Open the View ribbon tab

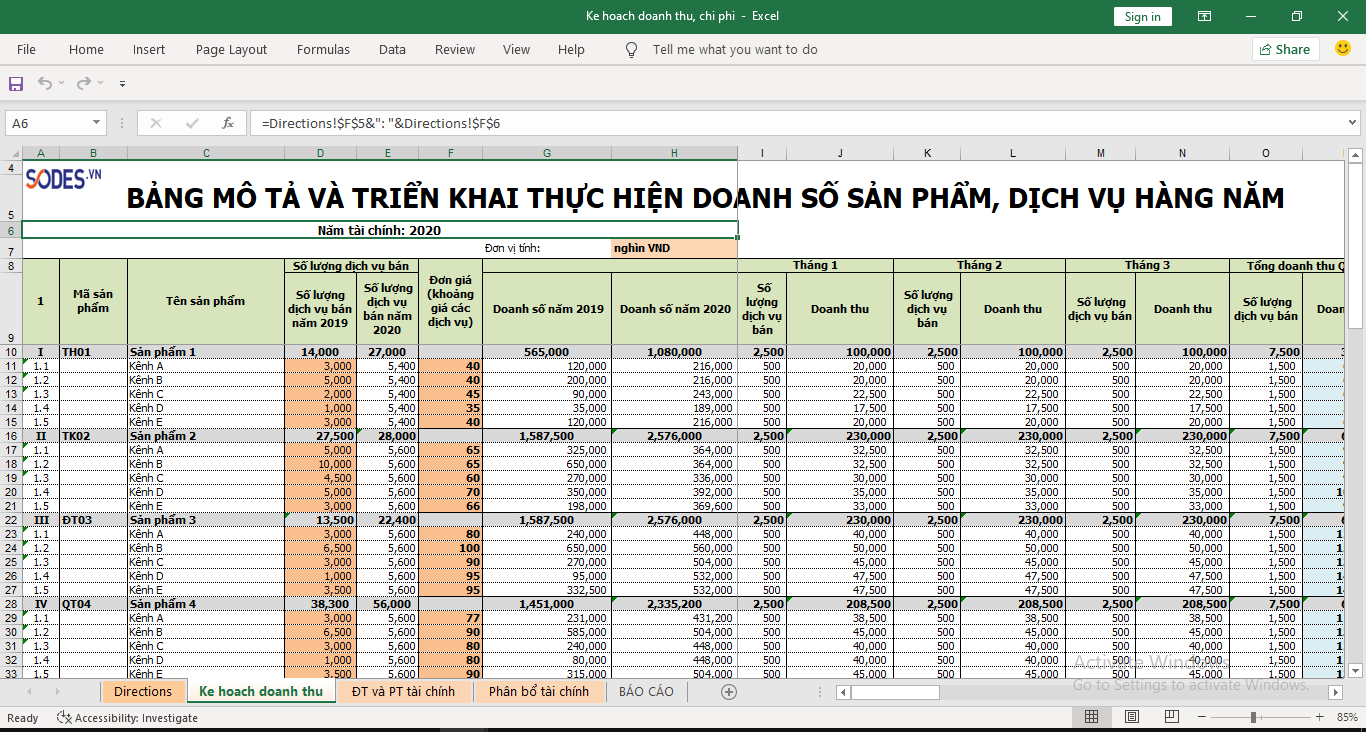(x=516, y=49)
